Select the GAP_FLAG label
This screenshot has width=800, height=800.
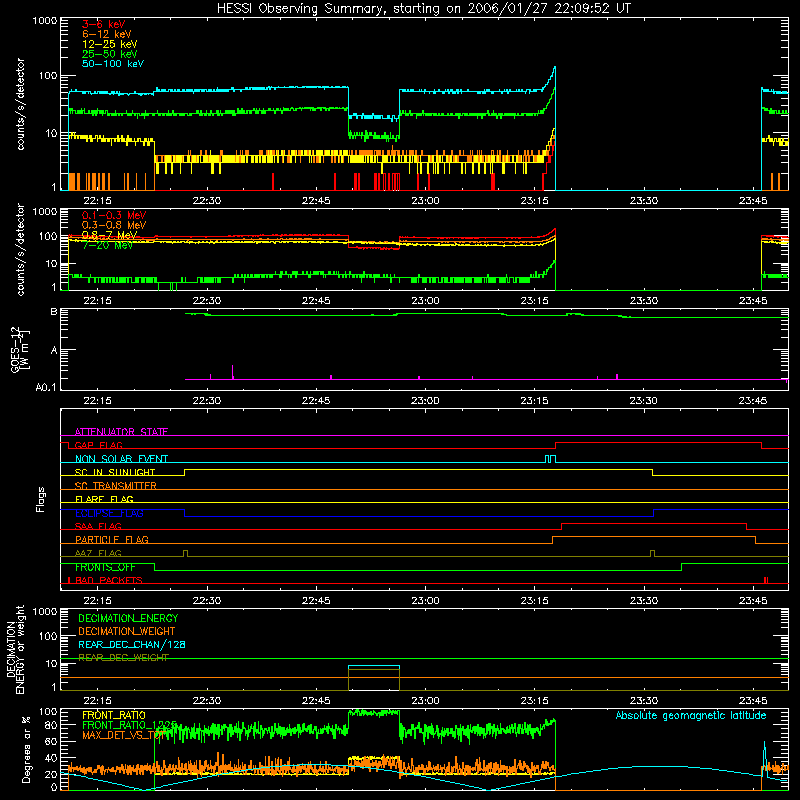click(x=98, y=445)
